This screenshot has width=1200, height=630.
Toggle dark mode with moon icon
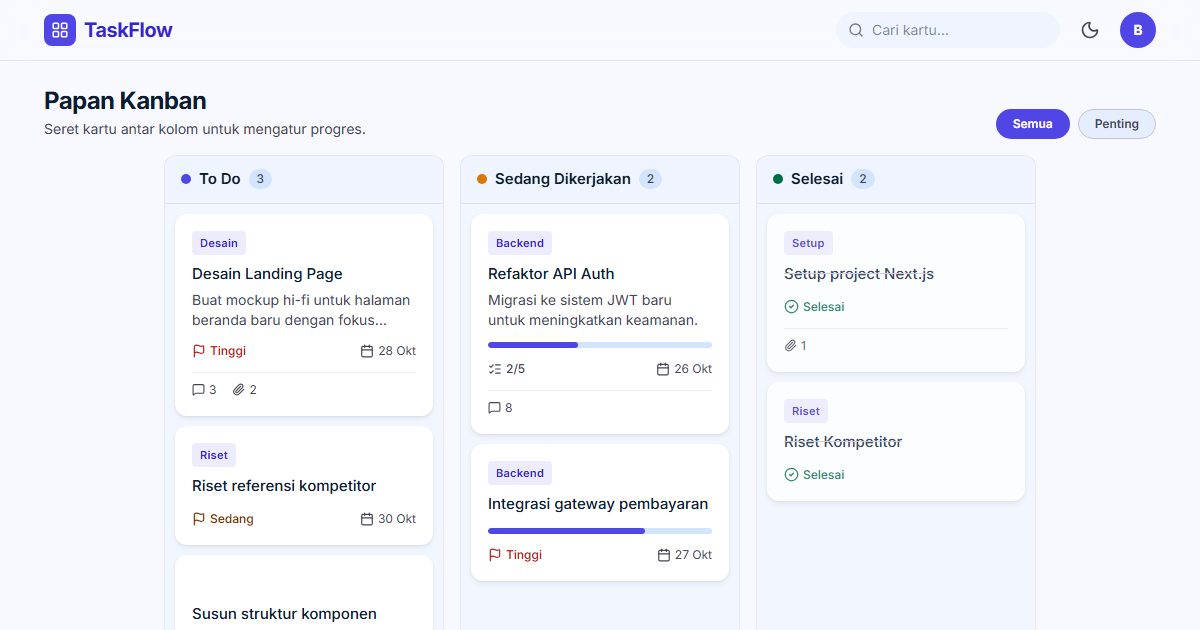[1090, 30]
